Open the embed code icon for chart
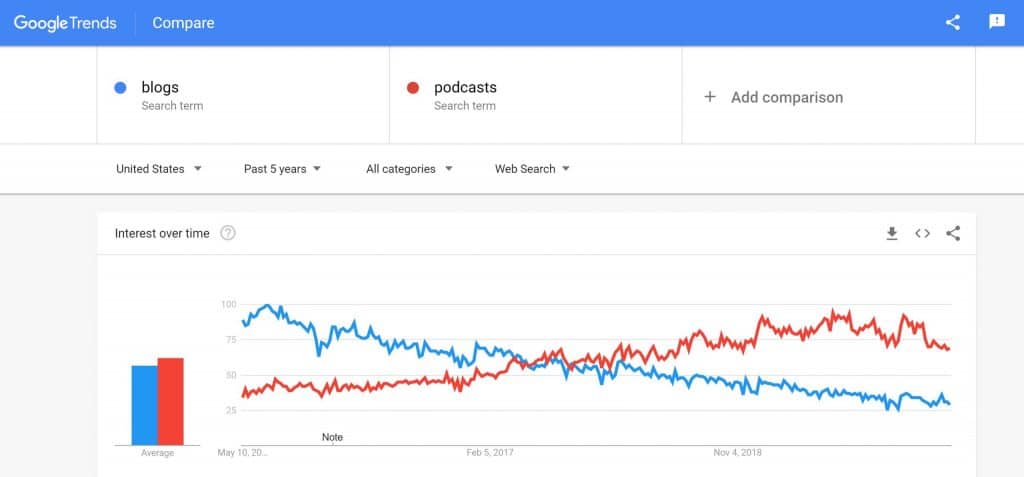 [922, 233]
